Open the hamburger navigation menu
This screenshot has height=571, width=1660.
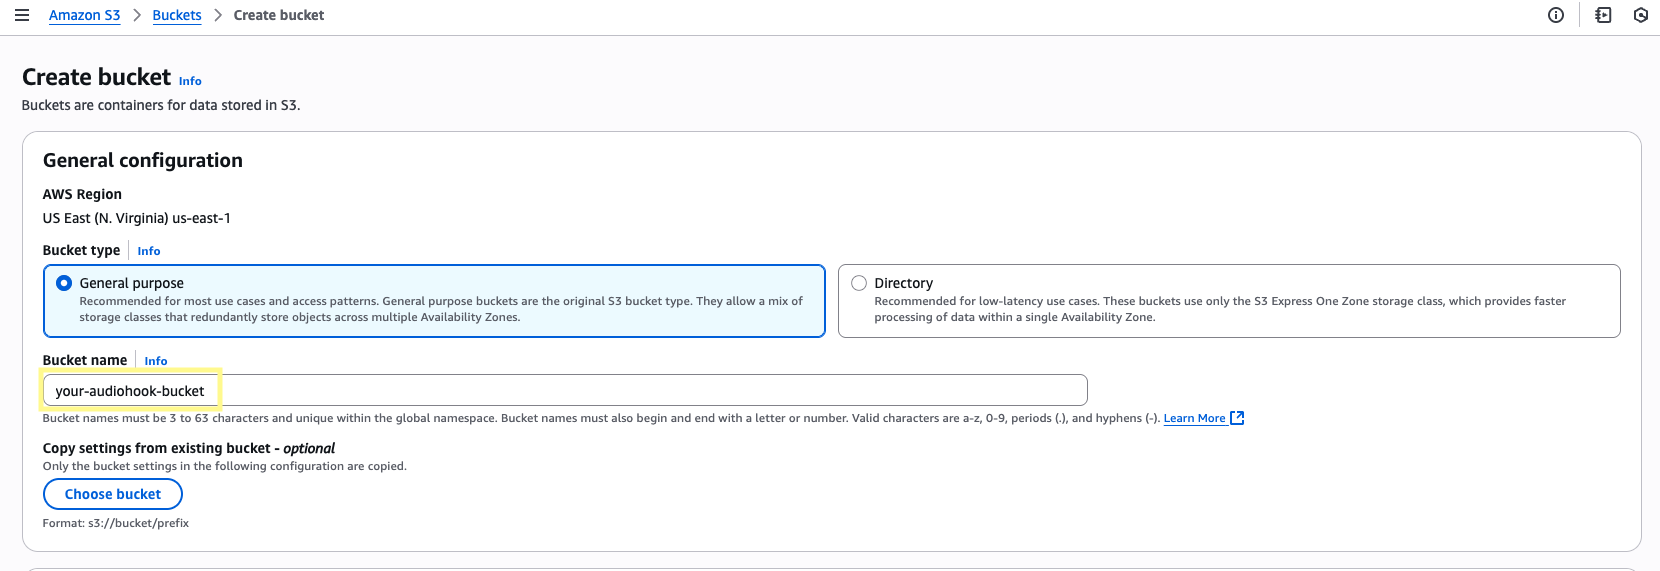[21, 15]
